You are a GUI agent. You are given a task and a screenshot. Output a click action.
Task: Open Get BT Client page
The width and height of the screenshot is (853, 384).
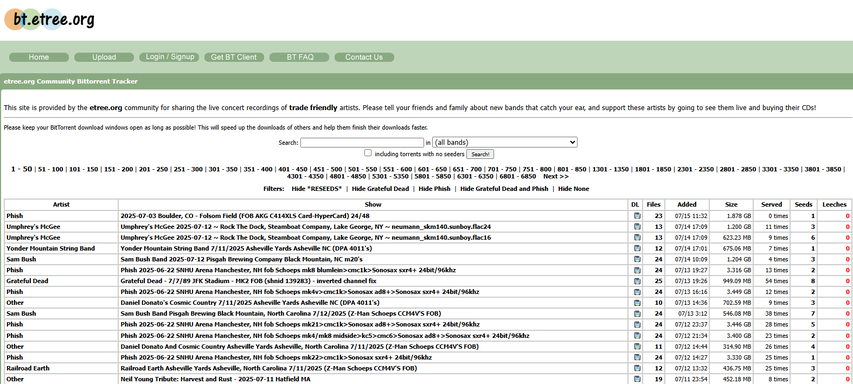point(234,57)
